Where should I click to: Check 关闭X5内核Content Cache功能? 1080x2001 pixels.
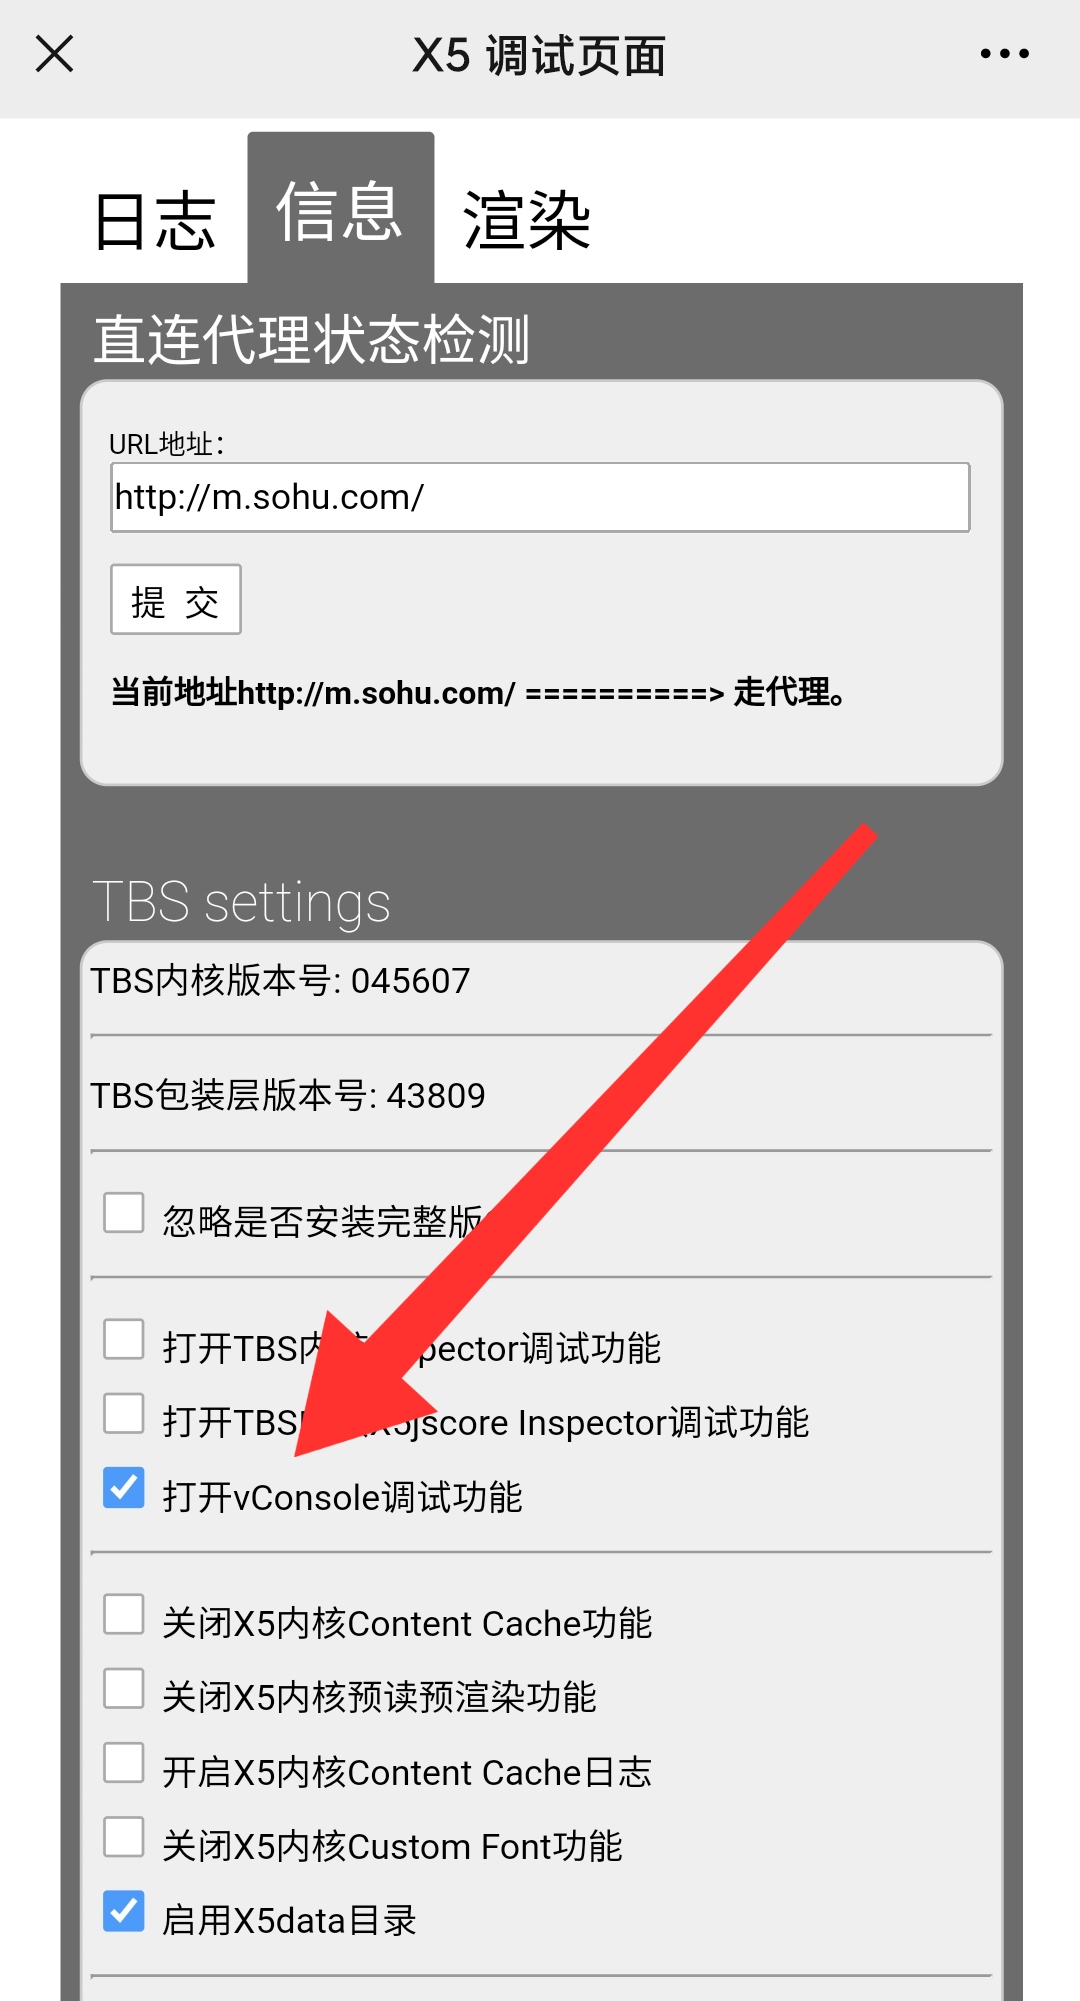point(124,1614)
